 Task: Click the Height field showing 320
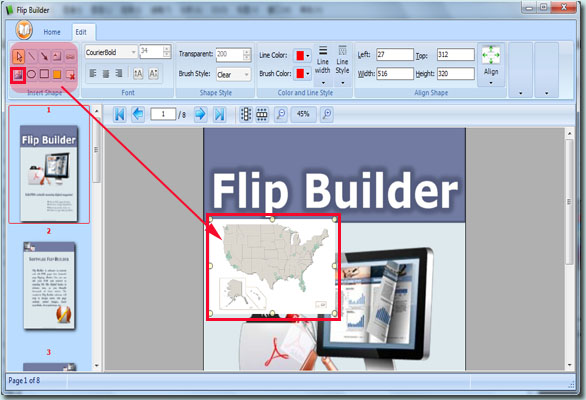click(456, 74)
